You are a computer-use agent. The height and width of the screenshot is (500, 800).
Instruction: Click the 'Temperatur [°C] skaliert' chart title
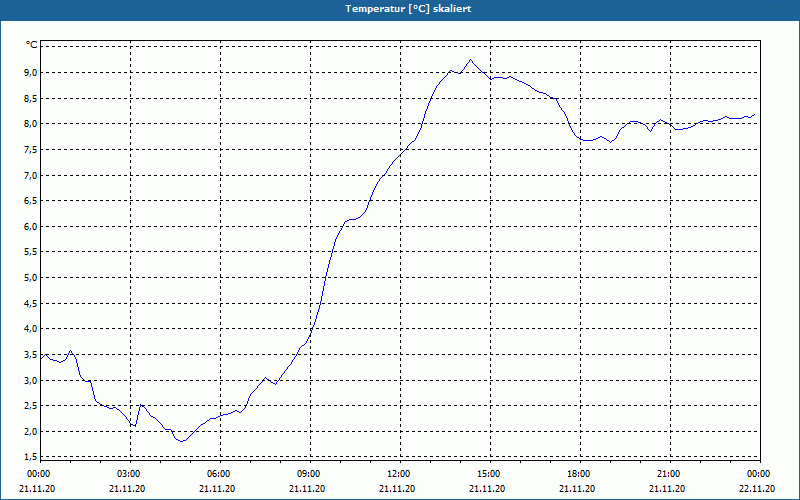pyautogui.click(x=408, y=9)
